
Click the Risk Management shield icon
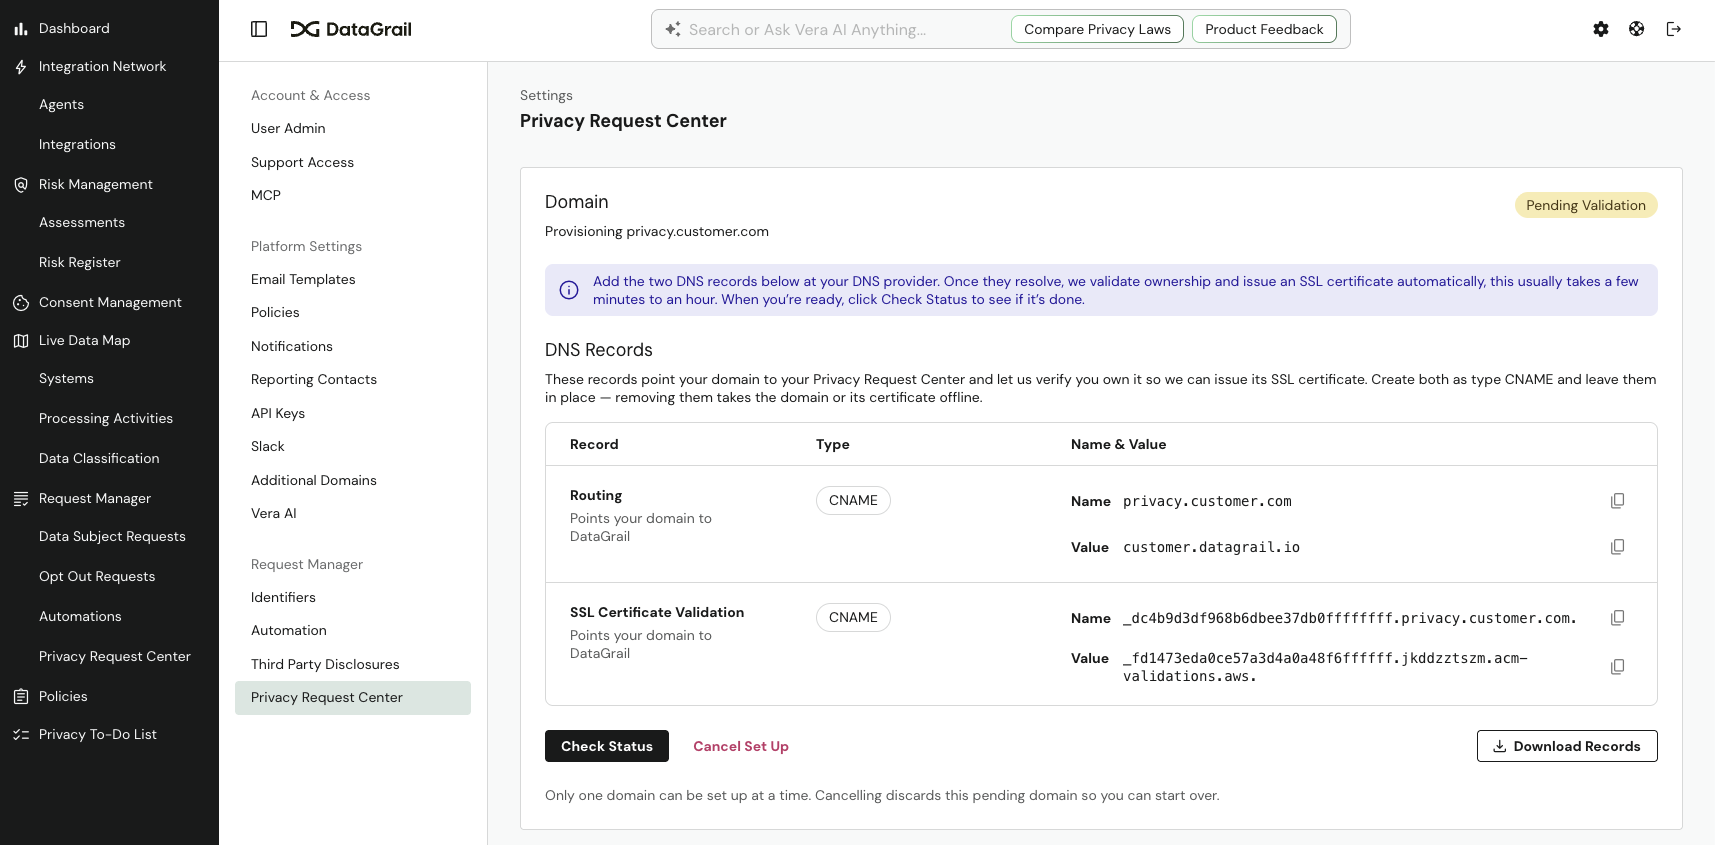21,185
